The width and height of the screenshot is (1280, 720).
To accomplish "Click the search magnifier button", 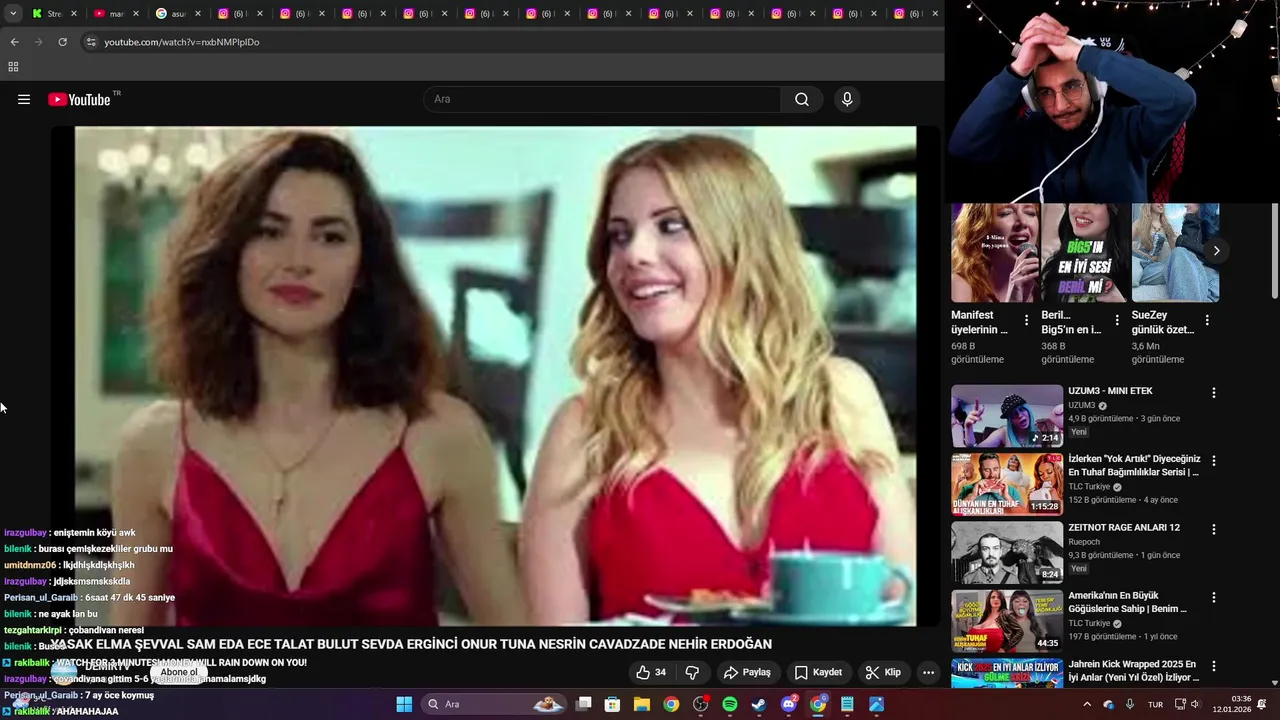I will pos(802,99).
